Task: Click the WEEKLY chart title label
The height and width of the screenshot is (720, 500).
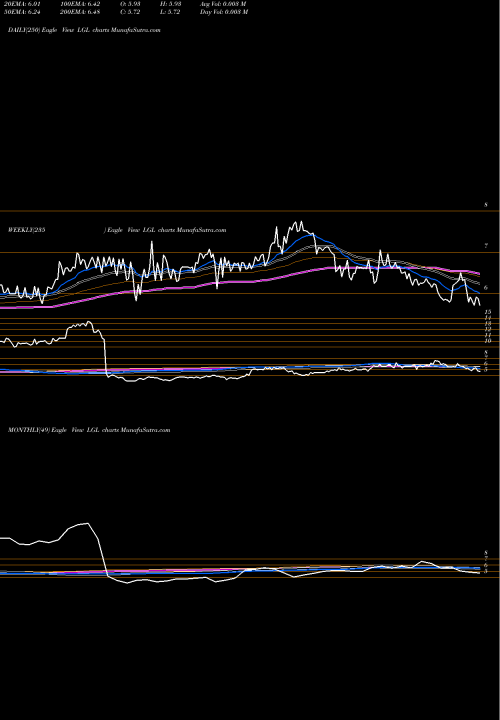Action: (117, 230)
